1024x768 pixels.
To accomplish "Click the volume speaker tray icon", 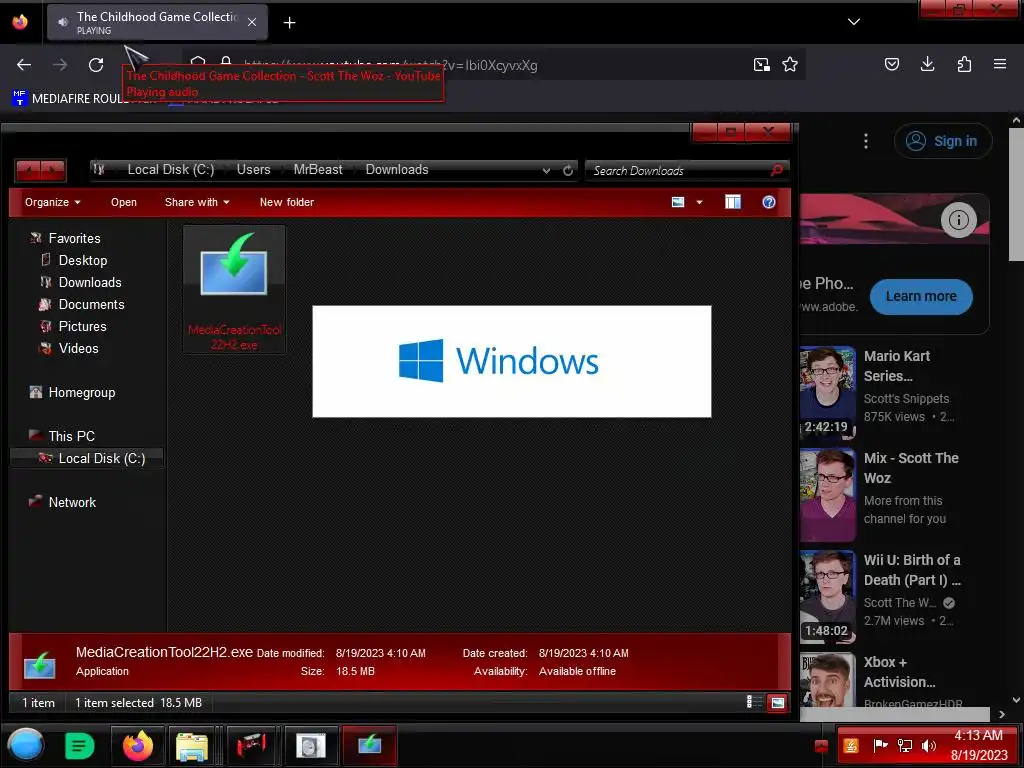I will (929, 746).
